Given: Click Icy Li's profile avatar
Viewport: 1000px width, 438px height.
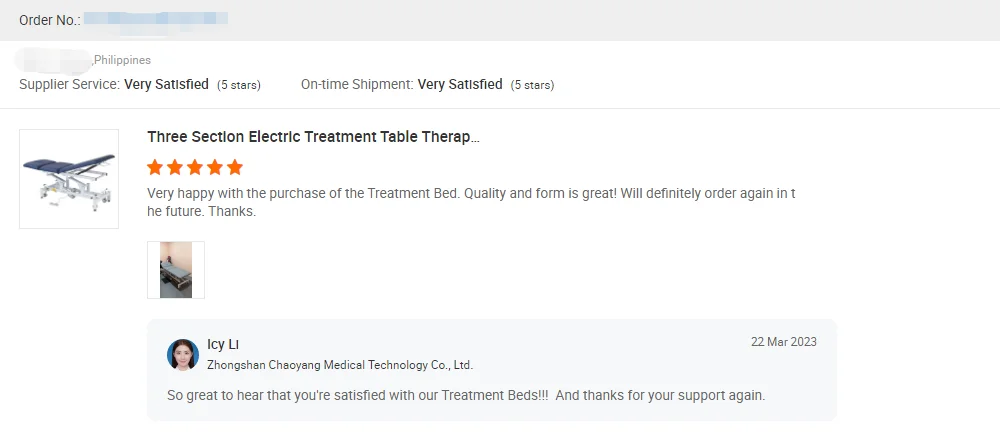Looking at the screenshot, I should (183, 355).
